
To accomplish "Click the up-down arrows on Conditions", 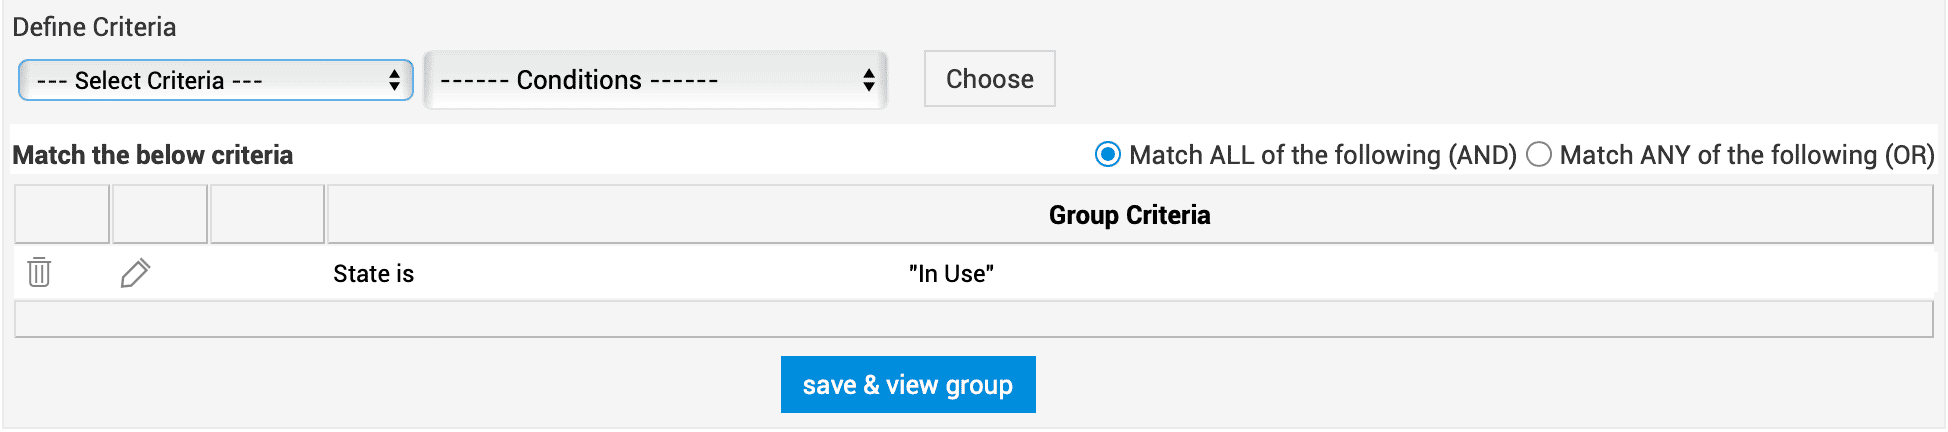I will (869, 80).
